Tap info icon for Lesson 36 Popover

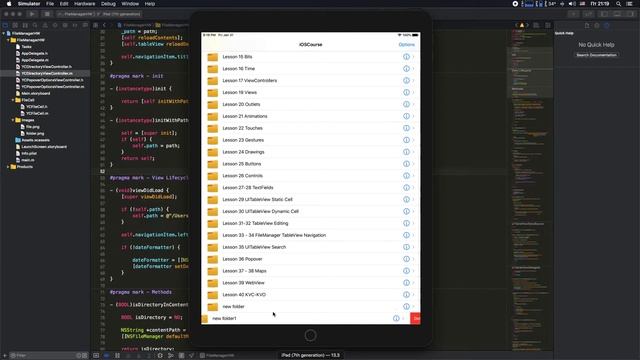[406, 259]
